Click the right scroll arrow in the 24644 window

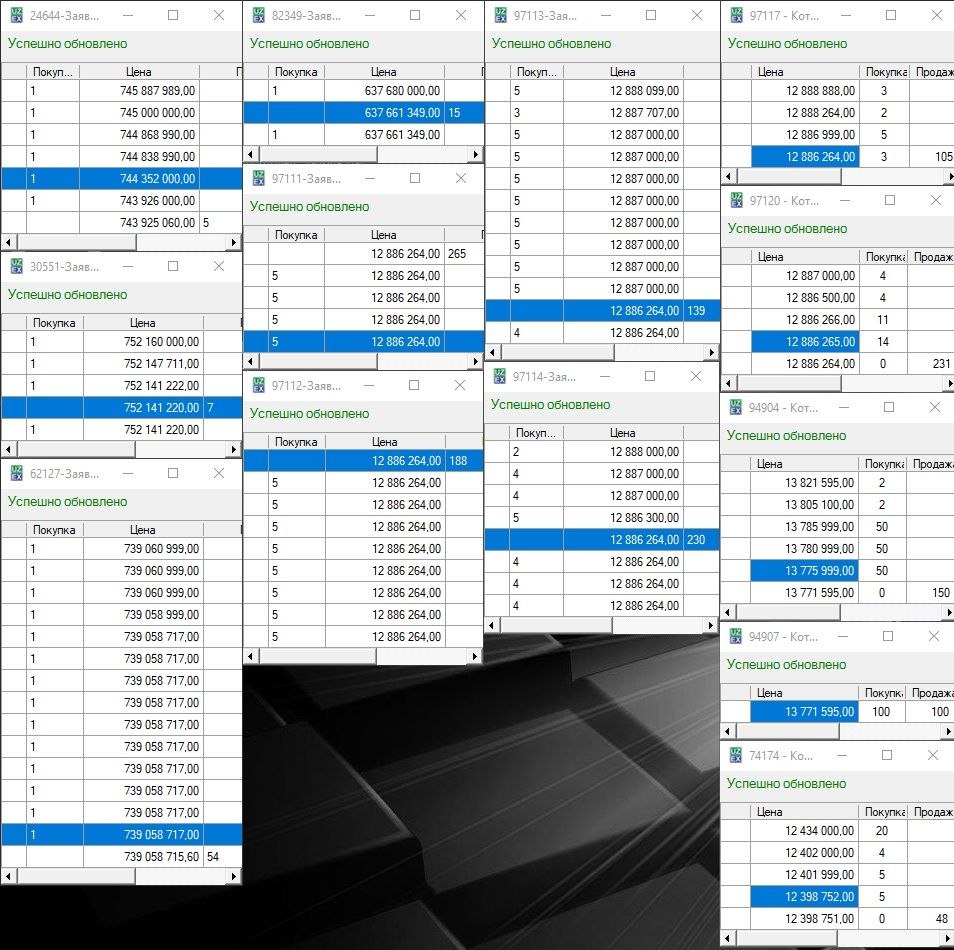point(234,243)
